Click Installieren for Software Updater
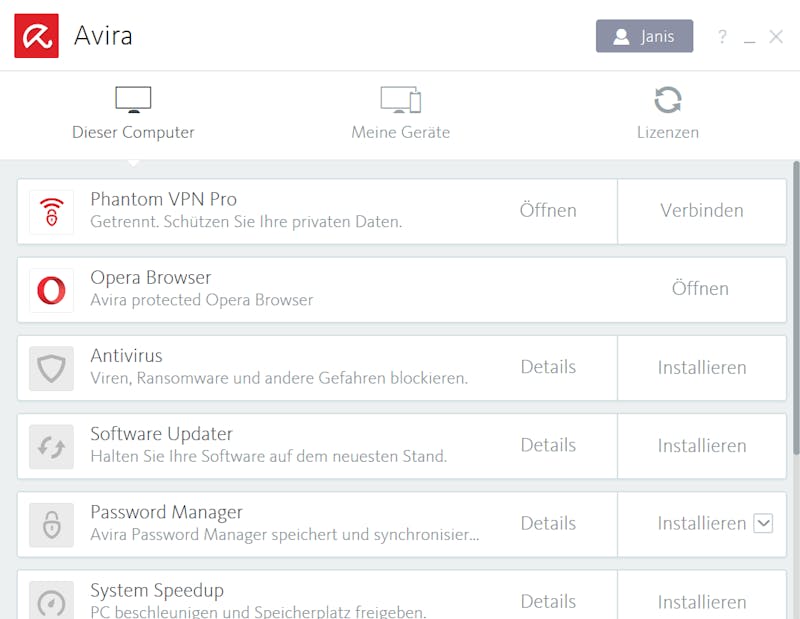Viewport: 800px width, 619px height. point(702,446)
